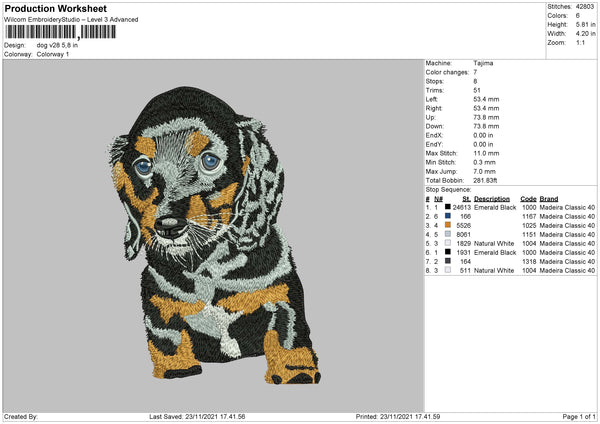Click the Zoom value 1:1

[580, 42]
